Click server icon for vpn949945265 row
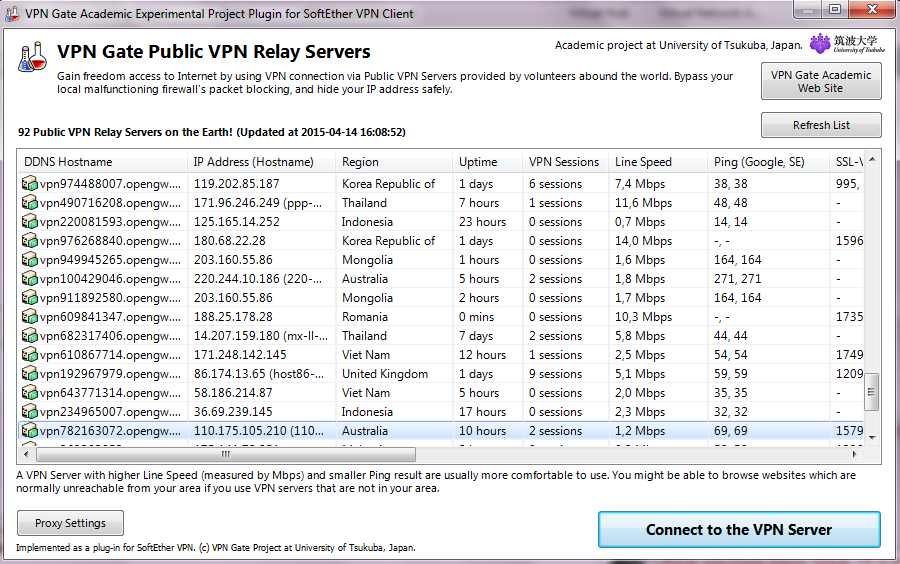The height and width of the screenshot is (564, 900). [x=29, y=259]
